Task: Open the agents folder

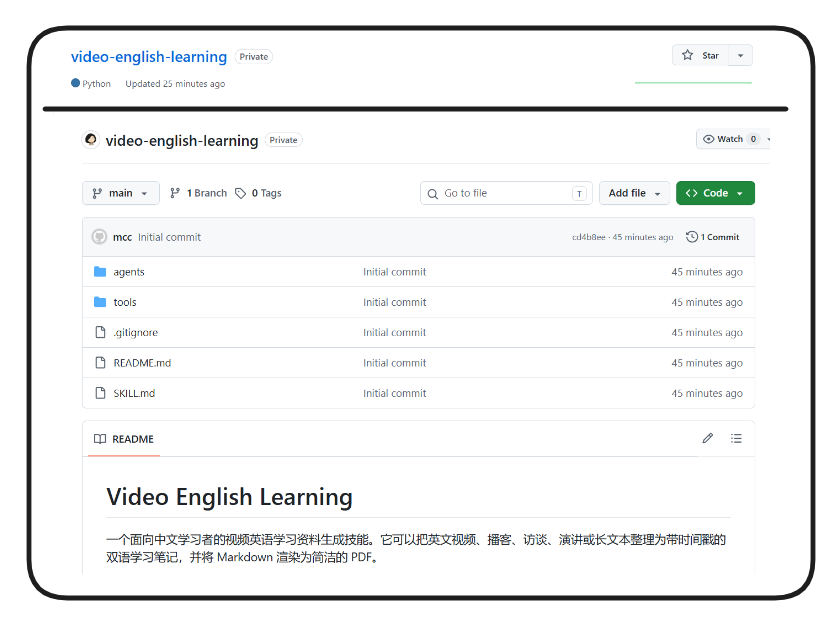Action: pyautogui.click(x=129, y=272)
